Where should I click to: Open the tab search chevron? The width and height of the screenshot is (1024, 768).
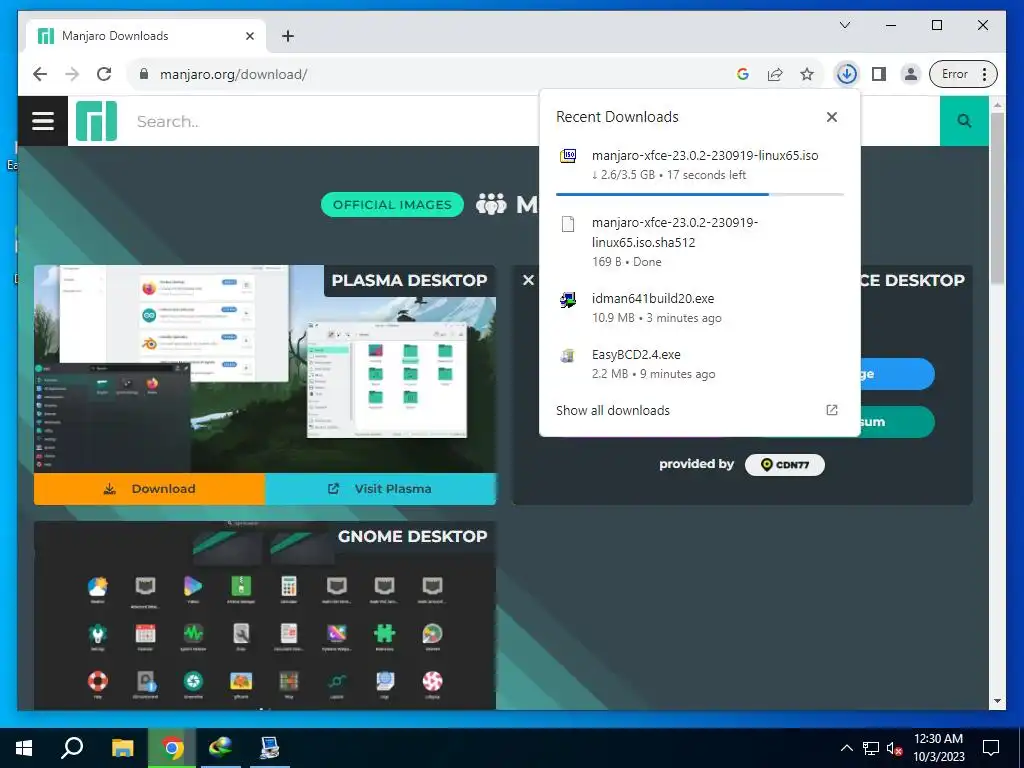point(844,25)
